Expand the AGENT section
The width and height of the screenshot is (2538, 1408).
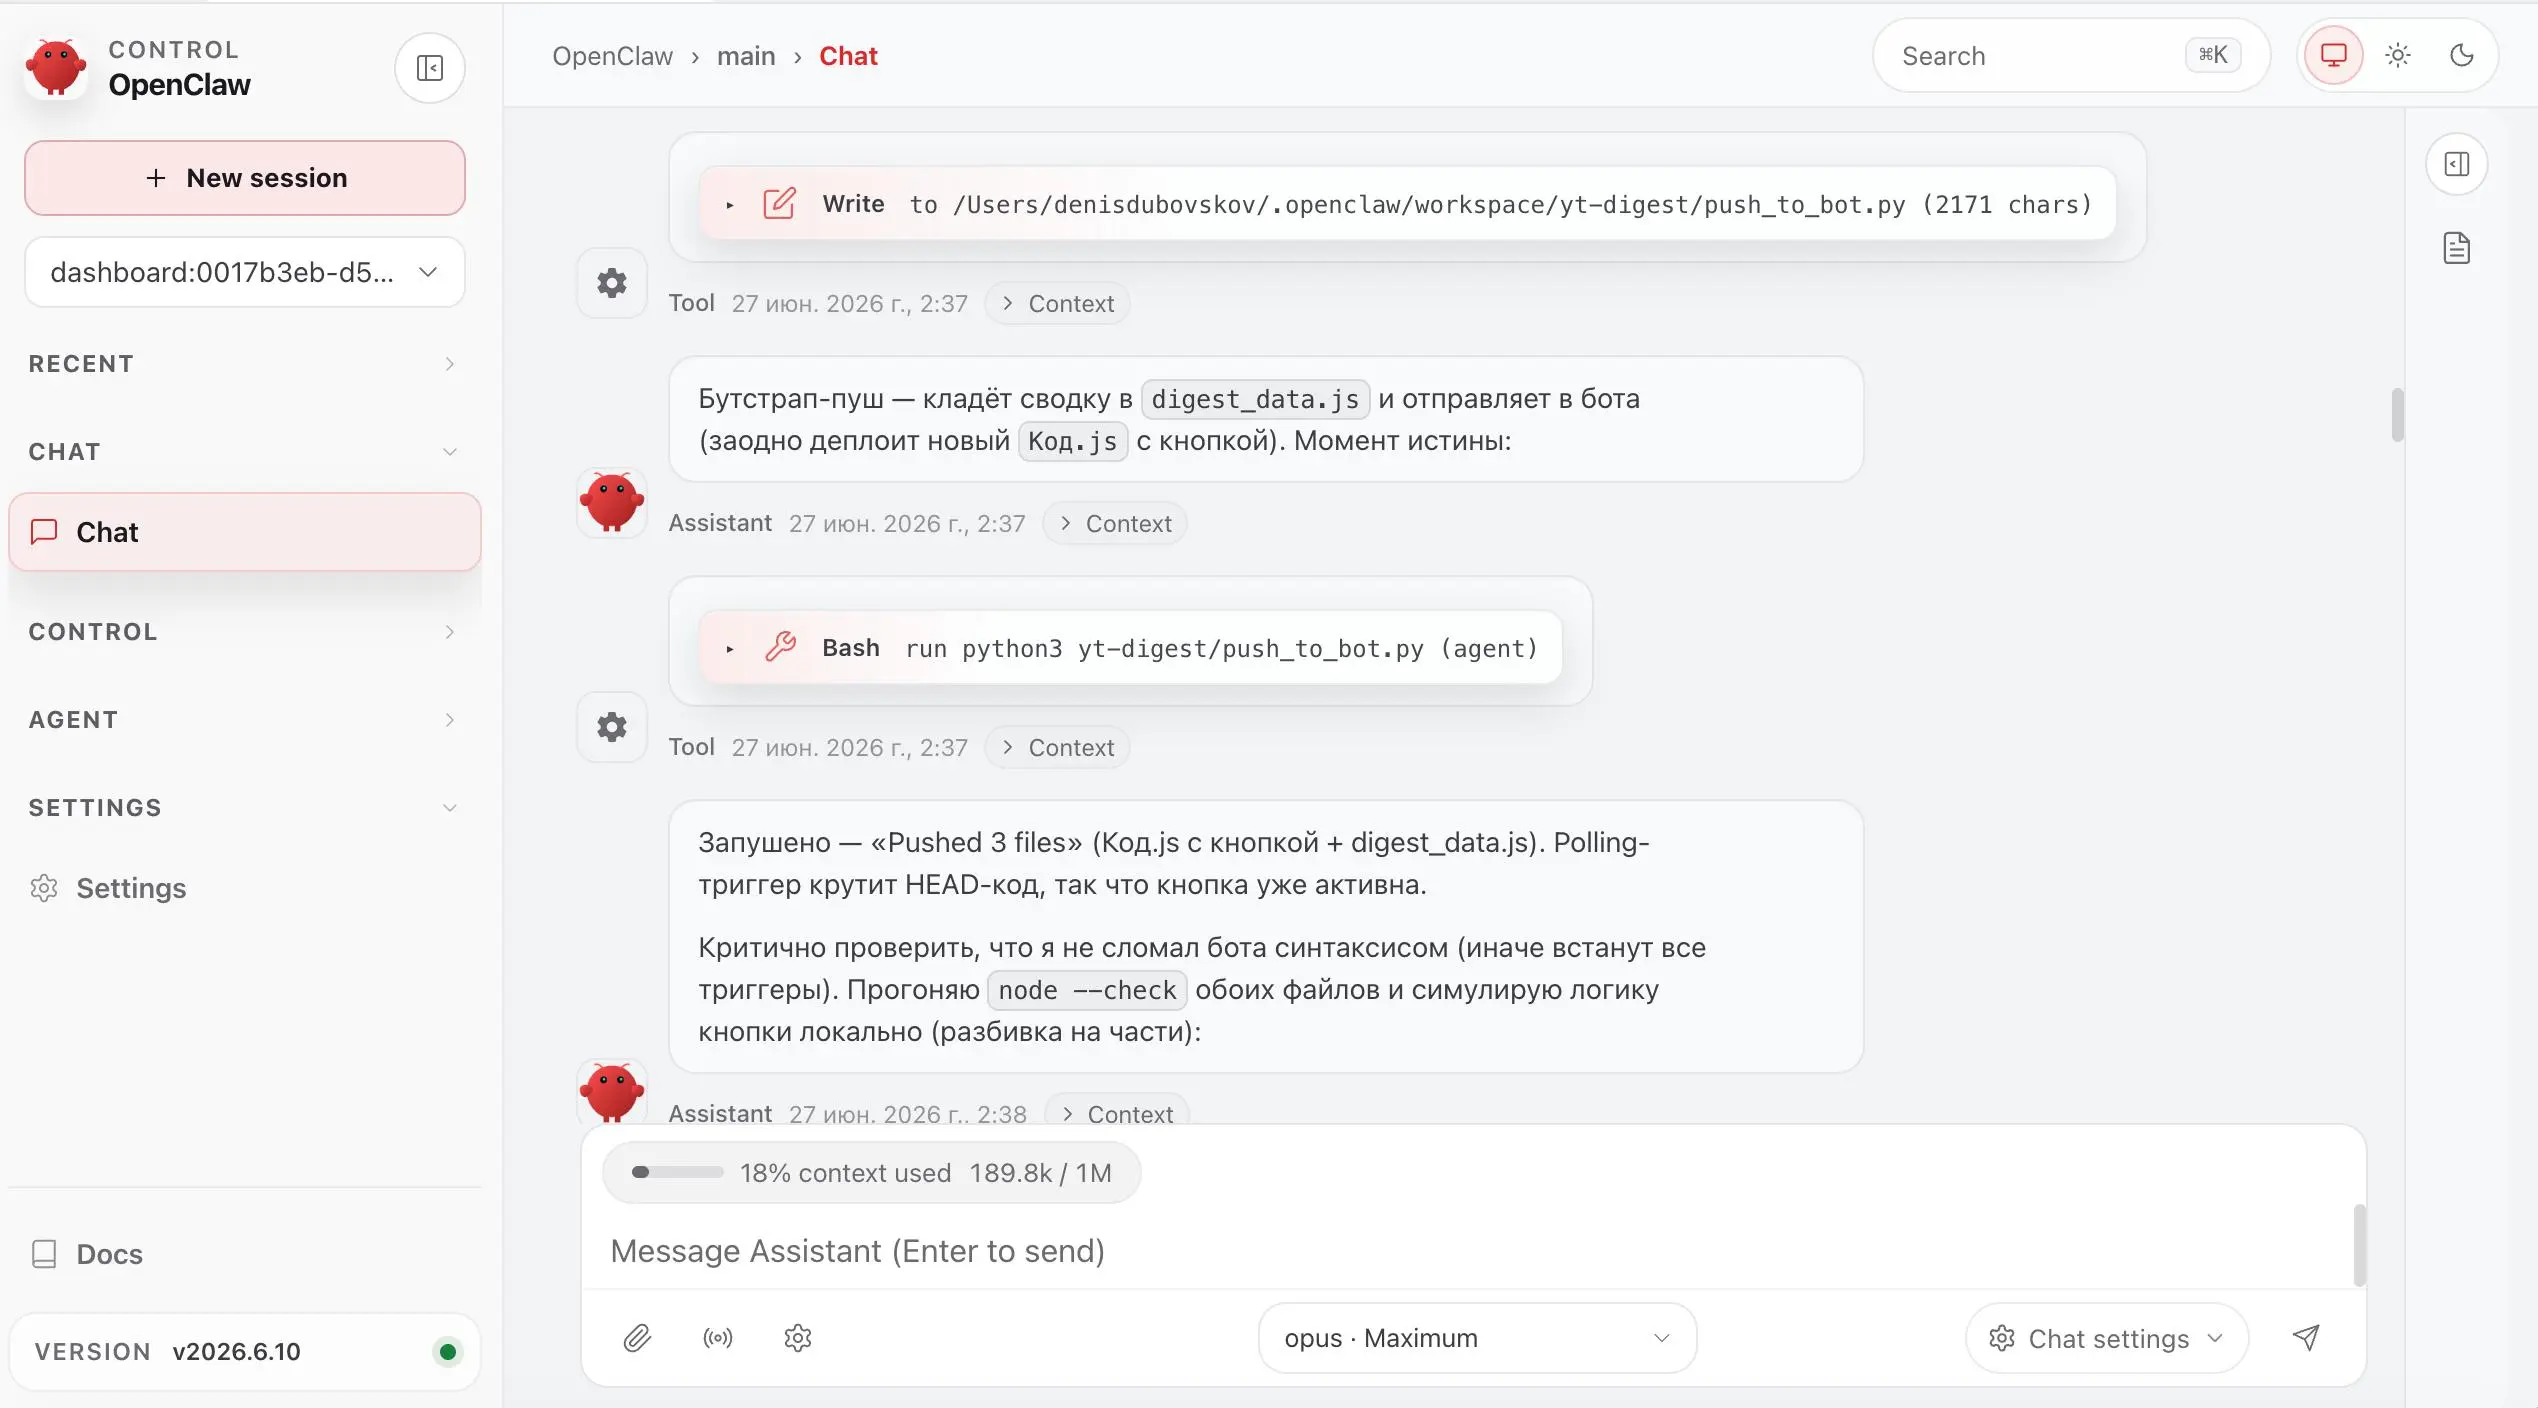pyautogui.click(x=243, y=720)
